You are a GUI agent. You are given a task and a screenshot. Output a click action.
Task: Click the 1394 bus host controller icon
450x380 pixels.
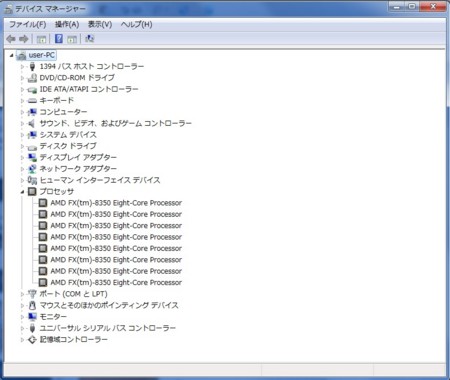click(x=32, y=66)
